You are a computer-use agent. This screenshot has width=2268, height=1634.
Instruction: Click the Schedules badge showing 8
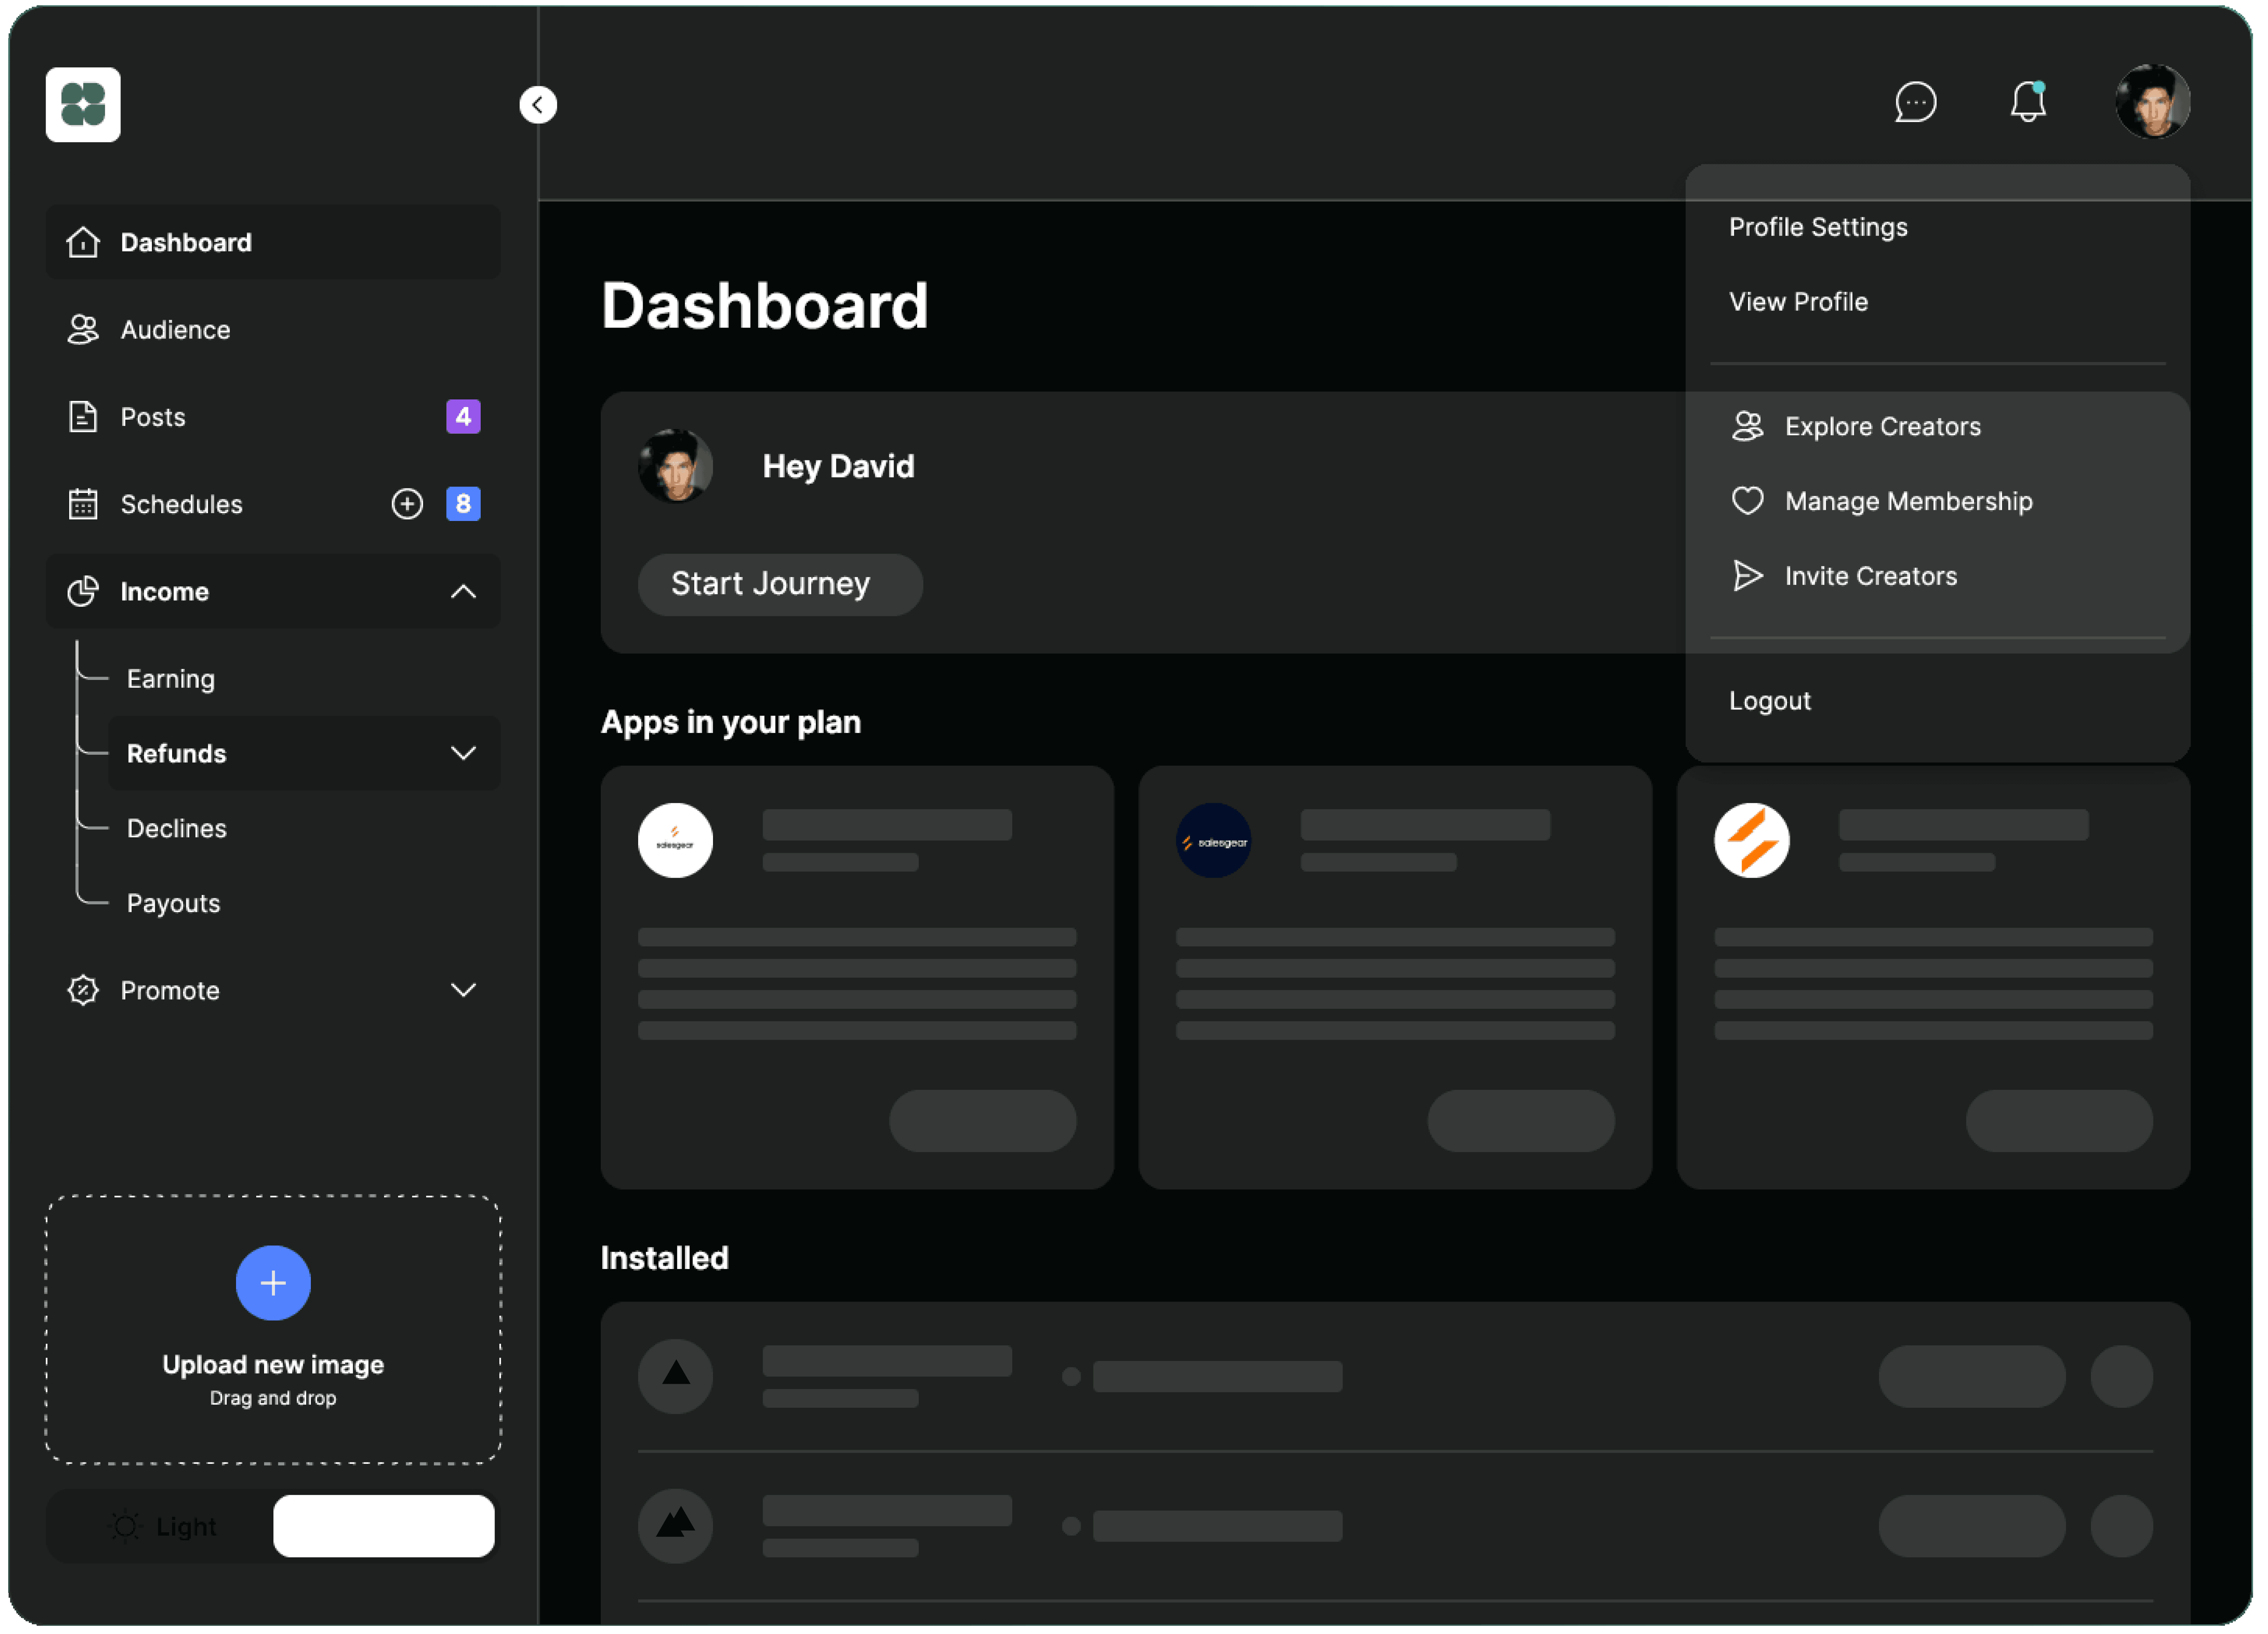tap(464, 504)
